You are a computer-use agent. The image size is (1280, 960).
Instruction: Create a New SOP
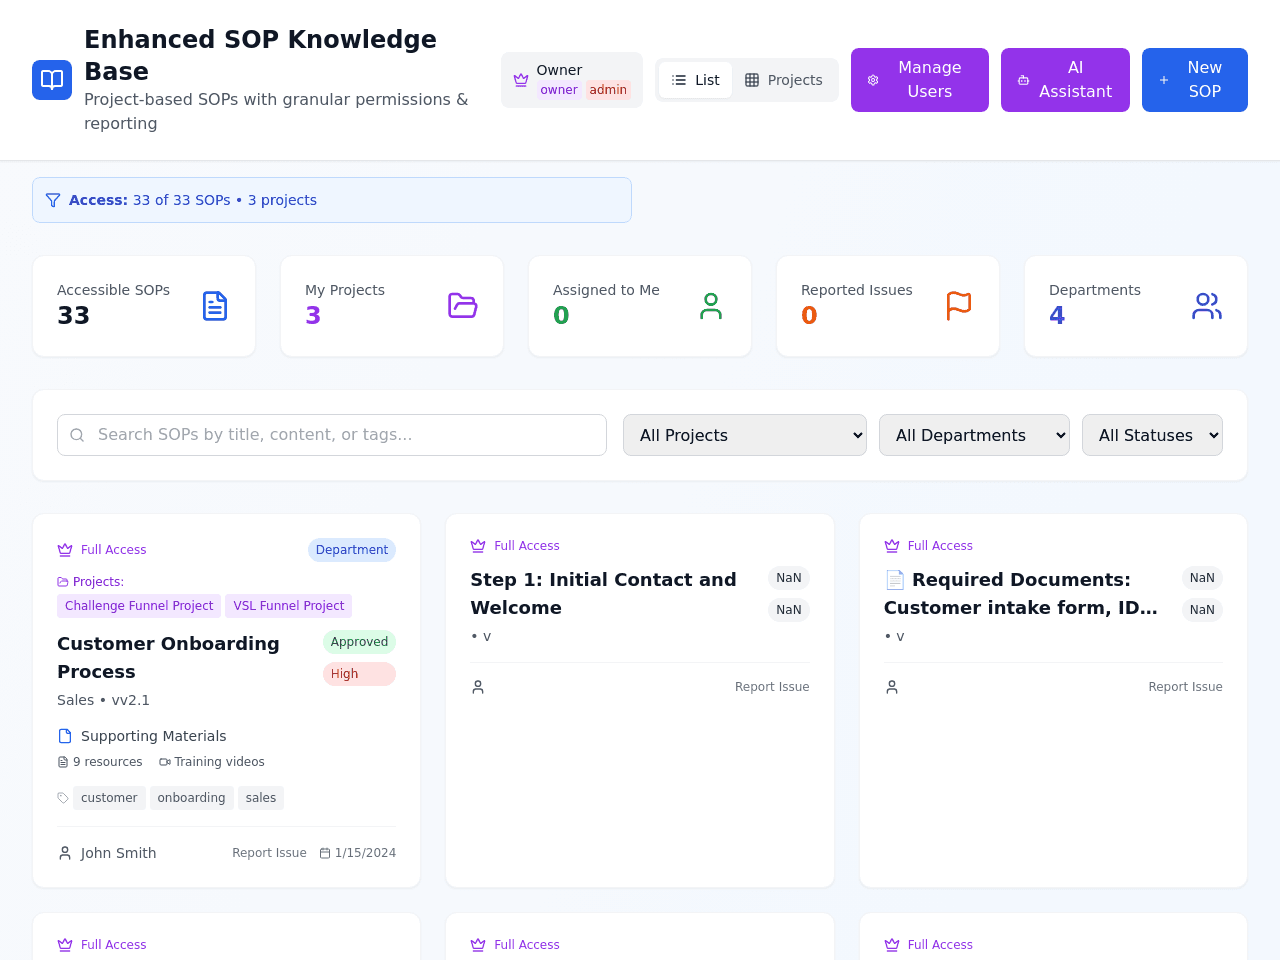(x=1195, y=80)
